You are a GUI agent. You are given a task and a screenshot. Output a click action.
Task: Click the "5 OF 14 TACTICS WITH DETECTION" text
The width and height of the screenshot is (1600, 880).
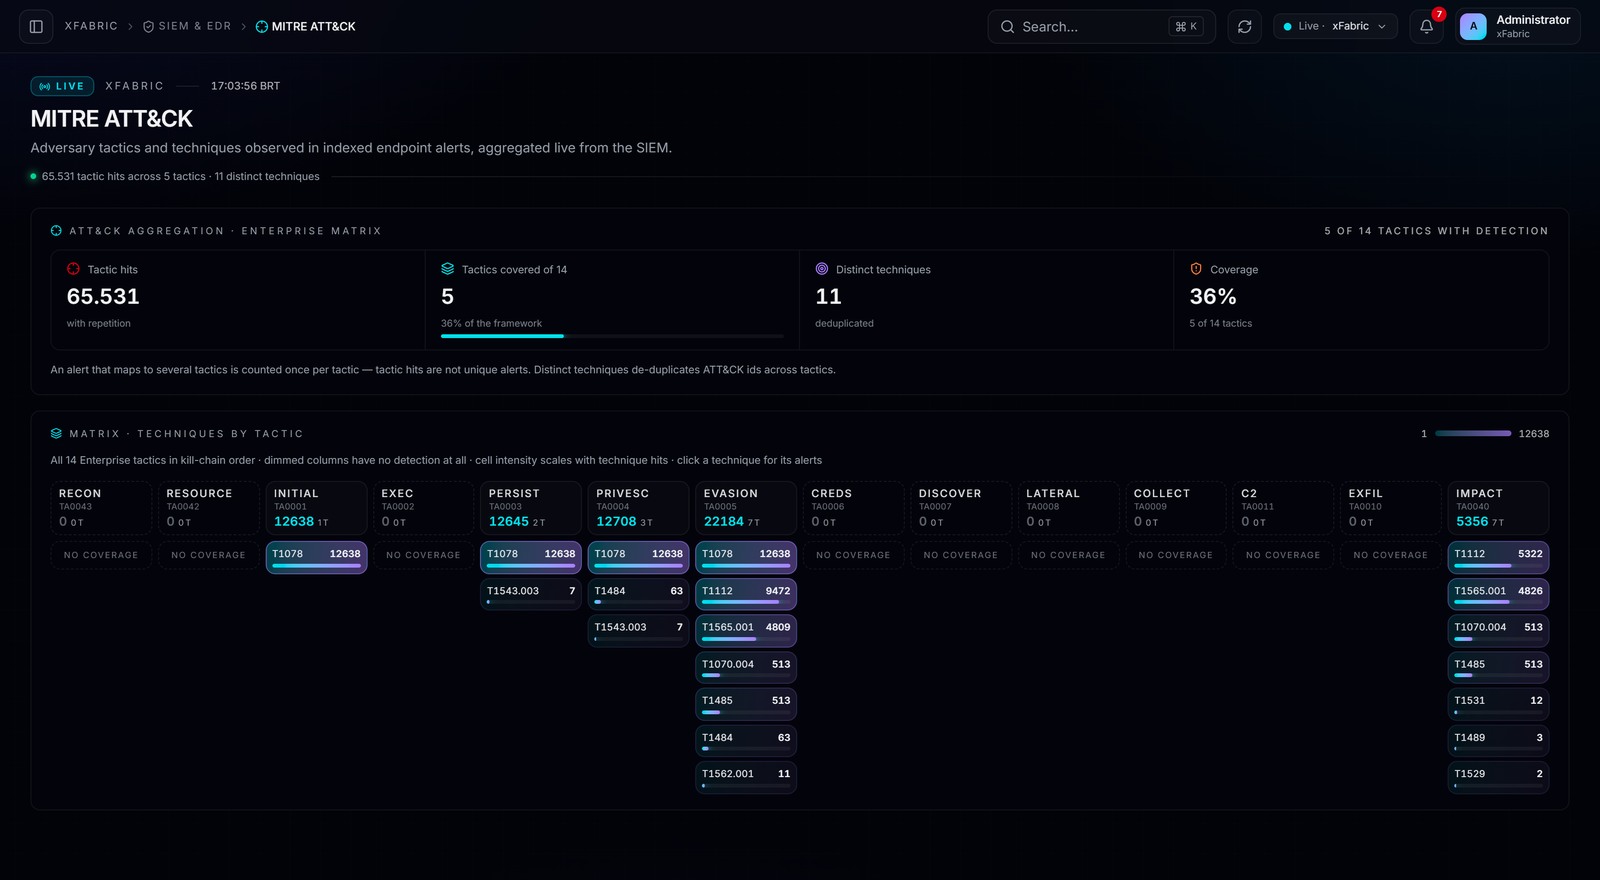pos(1436,231)
